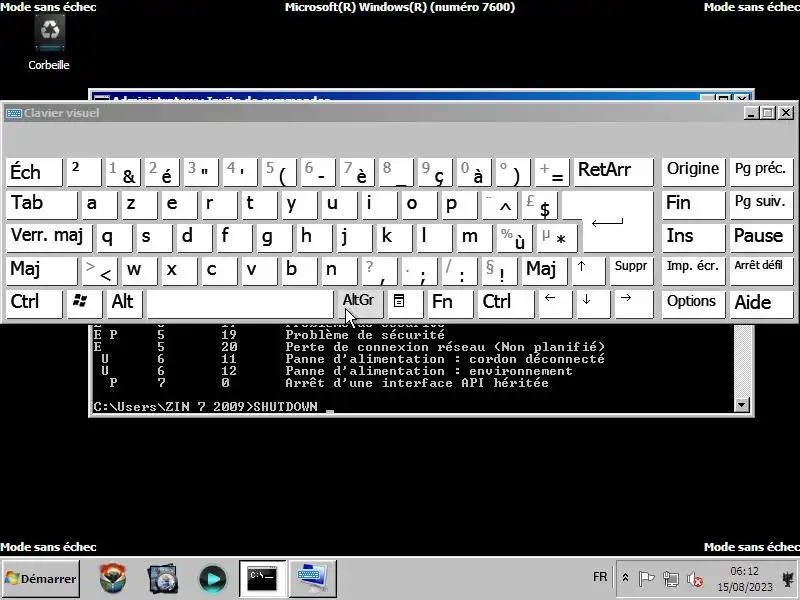The height and width of the screenshot is (600, 800).
Task: Click the Pause key
Action: pyautogui.click(x=761, y=237)
